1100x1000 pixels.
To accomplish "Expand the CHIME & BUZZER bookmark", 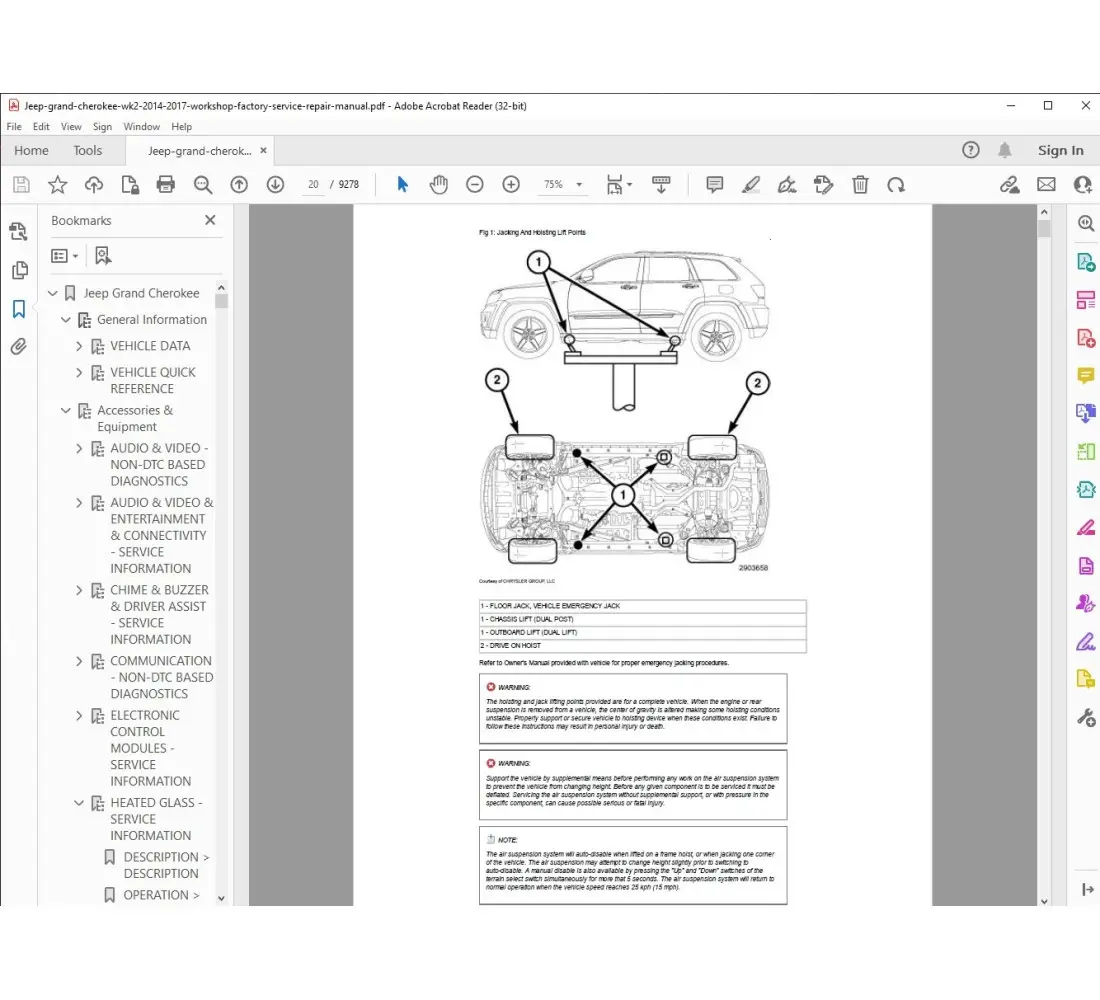I will [80, 590].
